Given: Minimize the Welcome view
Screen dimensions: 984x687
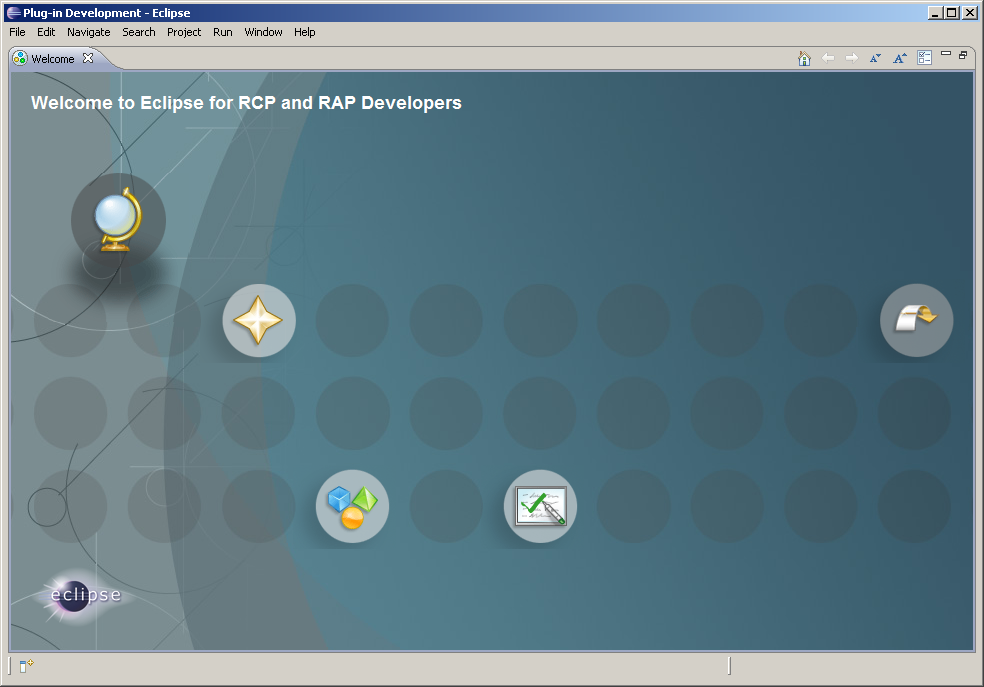Looking at the screenshot, I should [946, 54].
